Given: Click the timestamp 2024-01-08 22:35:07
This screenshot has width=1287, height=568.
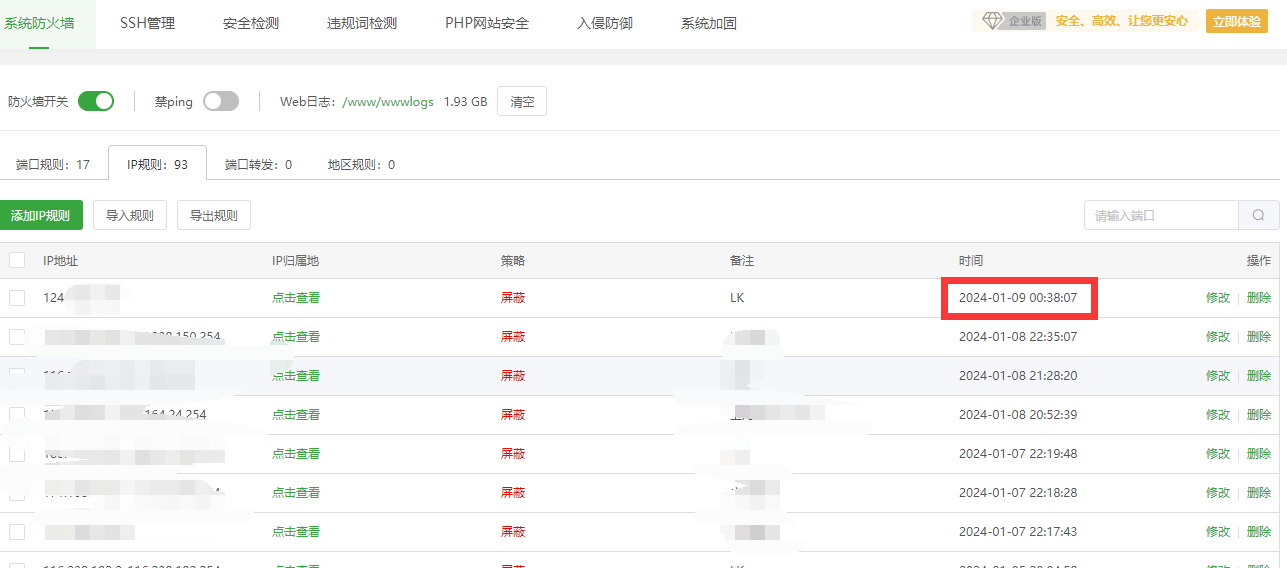Looking at the screenshot, I should 1018,337.
